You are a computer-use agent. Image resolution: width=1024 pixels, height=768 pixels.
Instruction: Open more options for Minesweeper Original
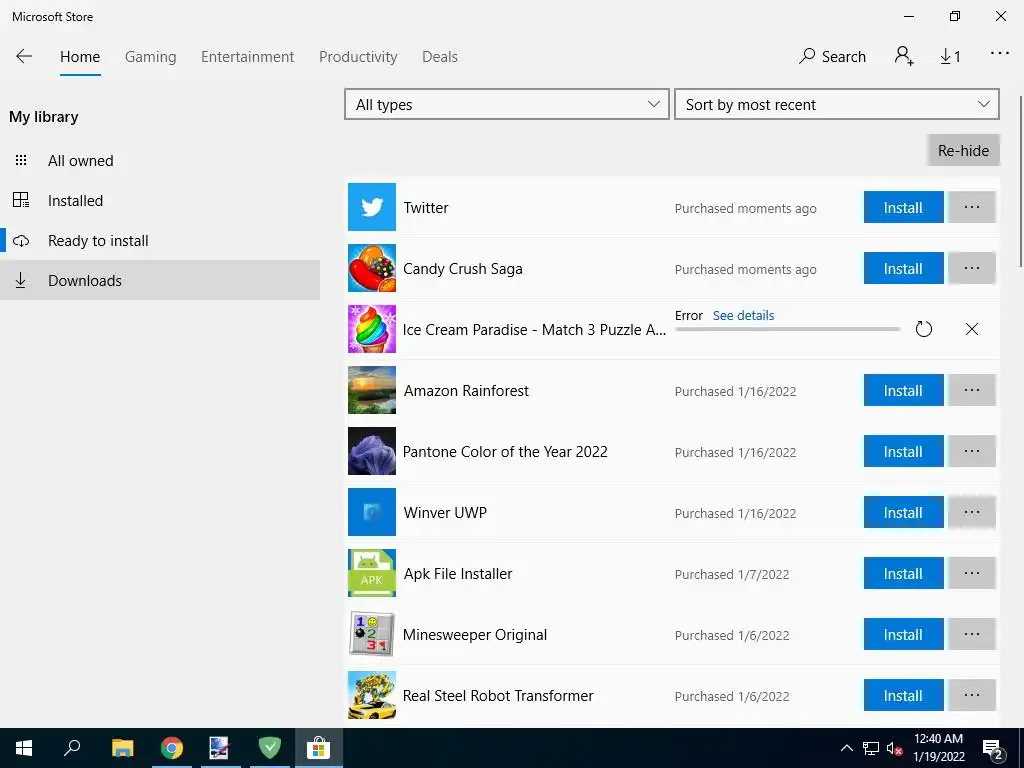(x=972, y=633)
